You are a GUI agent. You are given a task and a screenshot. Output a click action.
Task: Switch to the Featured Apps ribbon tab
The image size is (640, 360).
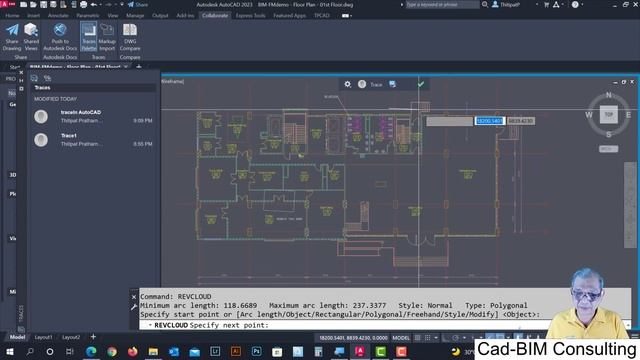pyautogui.click(x=289, y=16)
